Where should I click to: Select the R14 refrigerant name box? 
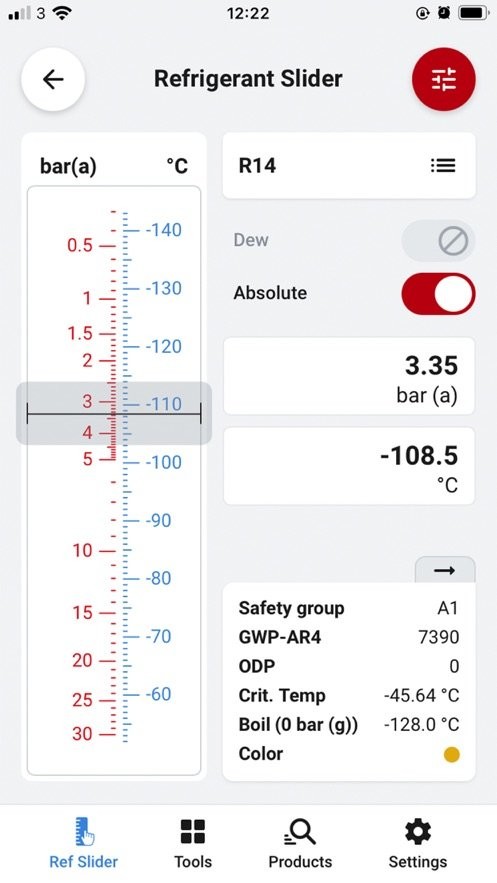click(349, 166)
